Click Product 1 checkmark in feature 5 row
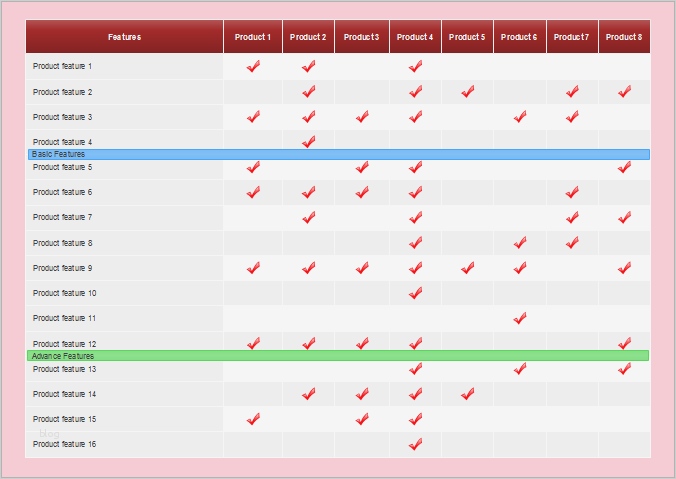This screenshot has height=479, width=676. point(253,167)
